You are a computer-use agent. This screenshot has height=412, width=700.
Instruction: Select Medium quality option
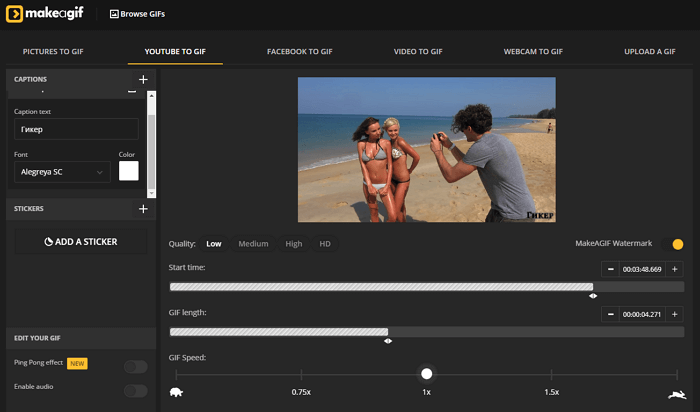click(253, 244)
